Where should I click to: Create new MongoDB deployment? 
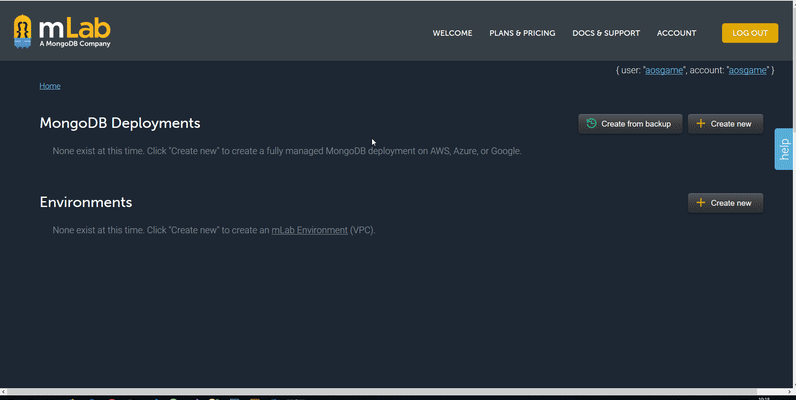[725, 124]
